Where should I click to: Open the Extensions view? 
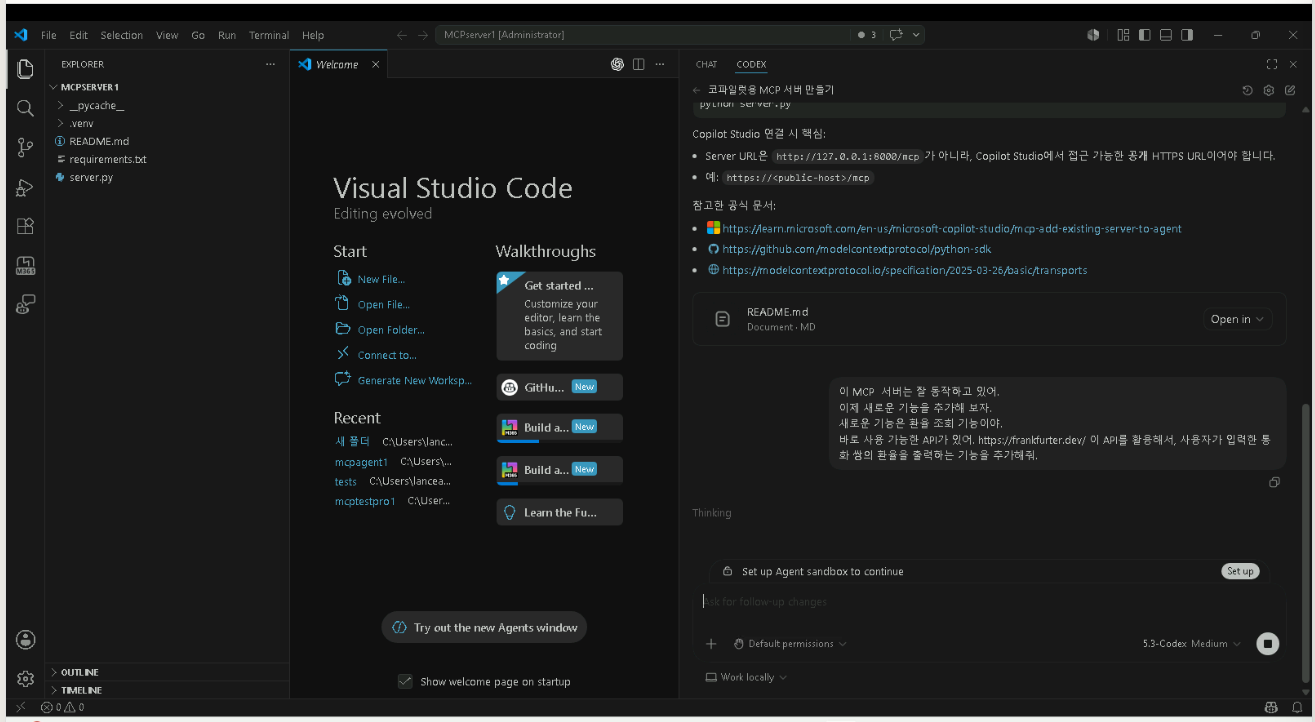(26, 226)
